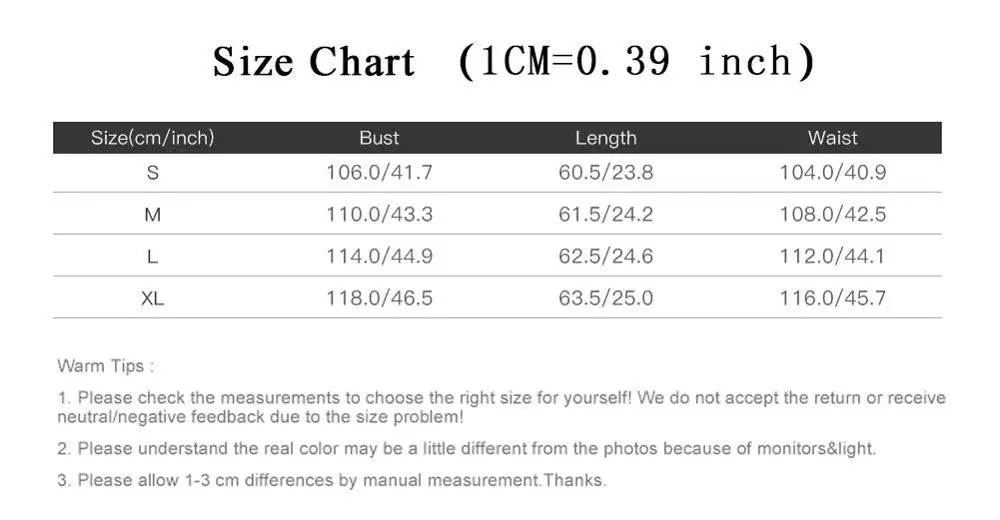This screenshot has width=1000, height=520.
Task: Select the XL size row label
Action: 152,298
